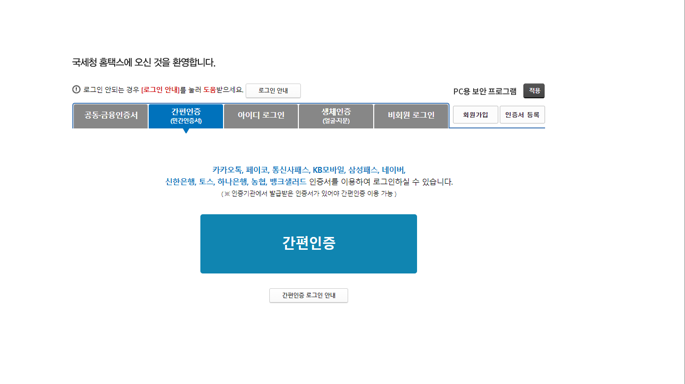Click the 카카오톡 provider name text
This screenshot has height=384, width=685.
(x=227, y=170)
